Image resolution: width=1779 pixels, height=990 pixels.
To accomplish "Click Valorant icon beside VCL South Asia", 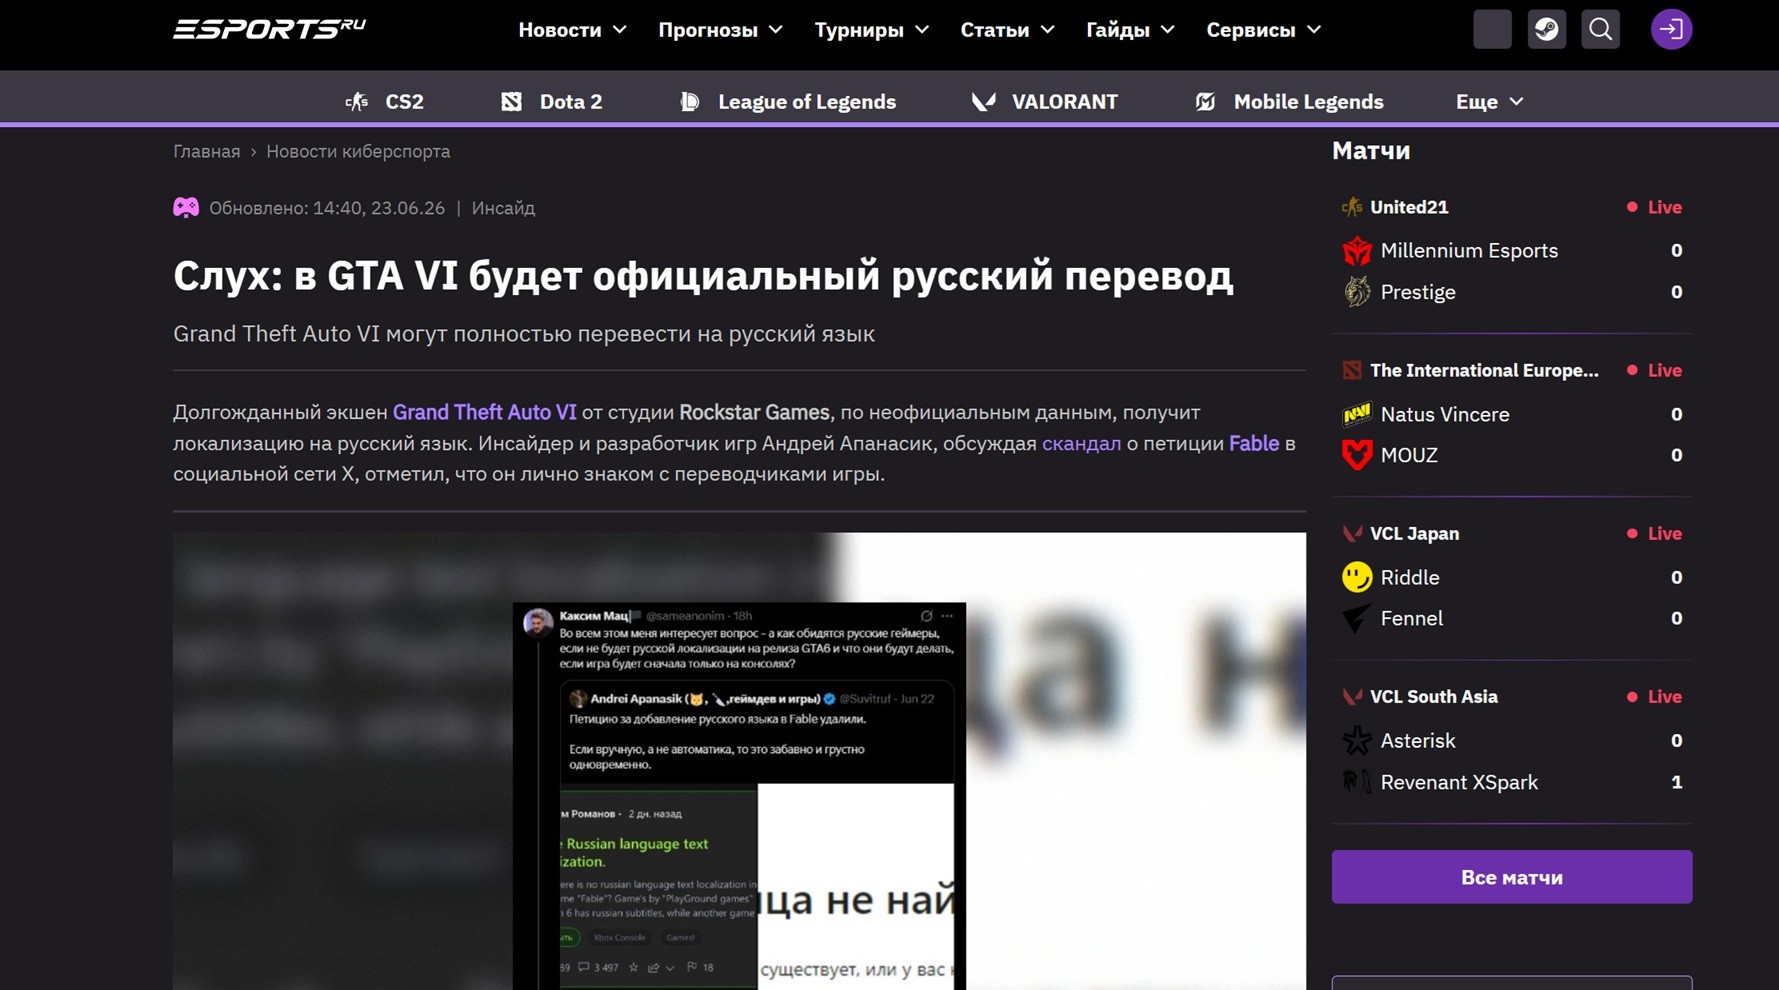I will click(1352, 697).
